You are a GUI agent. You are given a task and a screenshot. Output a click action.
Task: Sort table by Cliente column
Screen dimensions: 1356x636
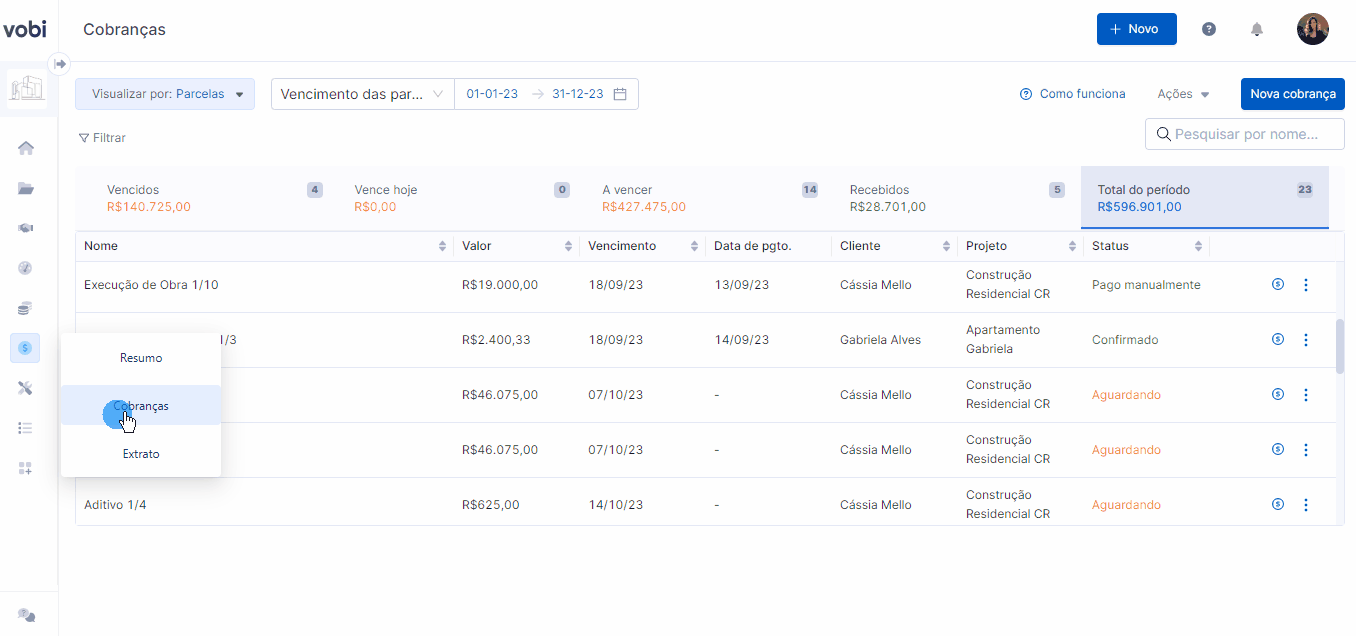tap(946, 246)
